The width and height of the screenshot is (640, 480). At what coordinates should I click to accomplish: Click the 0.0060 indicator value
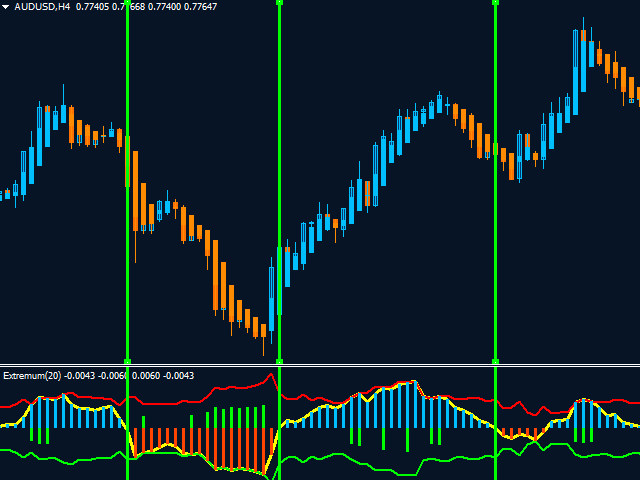coord(146,376)
